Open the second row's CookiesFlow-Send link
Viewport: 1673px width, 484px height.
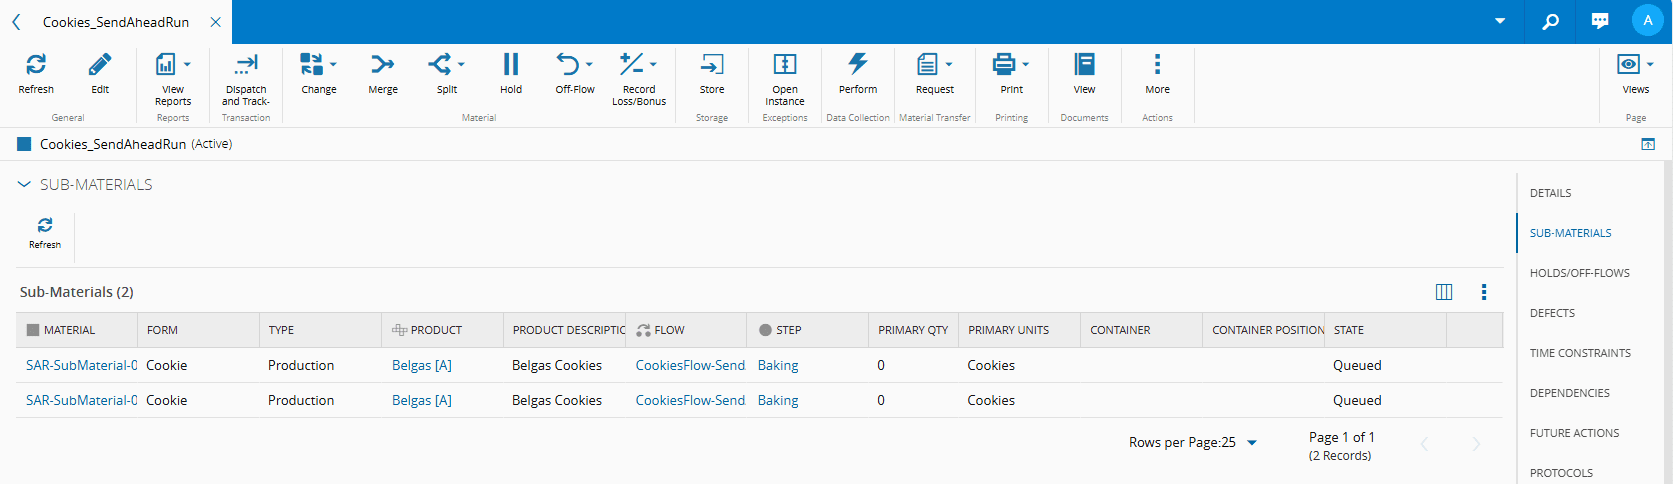pyautogui.click(x=690, y=401)
